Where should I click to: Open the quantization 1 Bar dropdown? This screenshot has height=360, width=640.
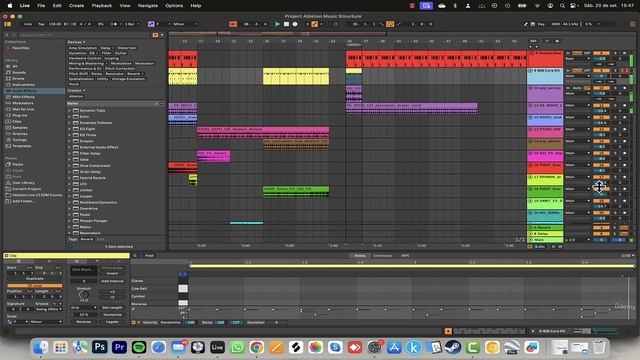(x=131, y=24)
